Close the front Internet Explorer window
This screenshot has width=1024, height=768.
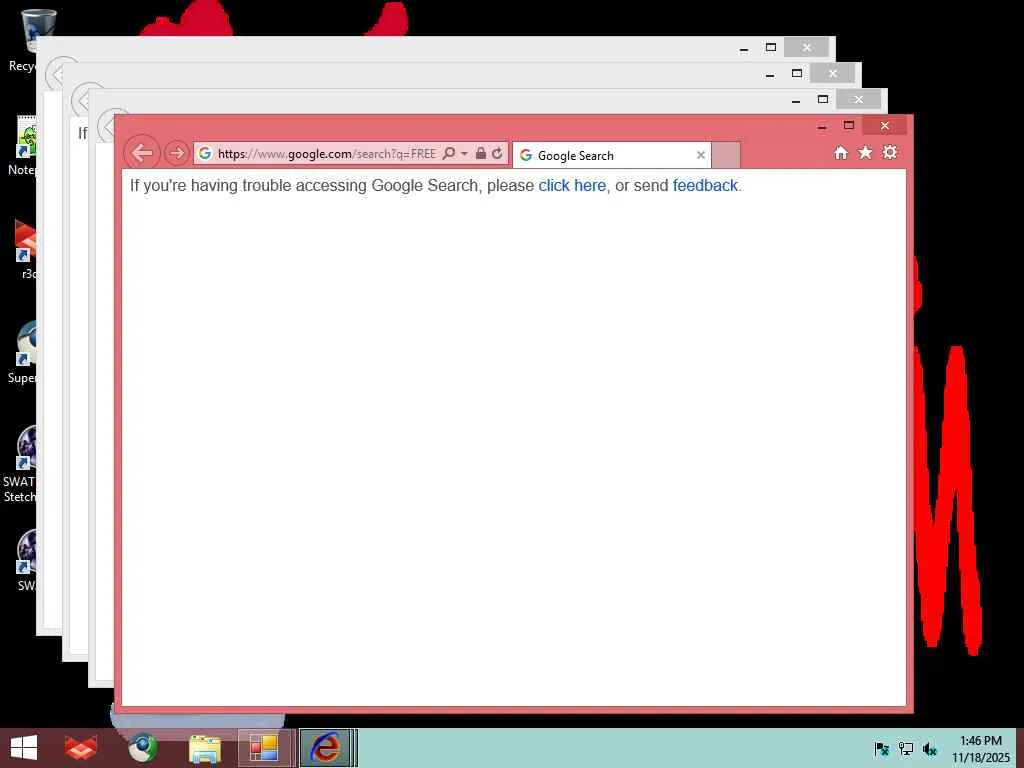[884, 125]
